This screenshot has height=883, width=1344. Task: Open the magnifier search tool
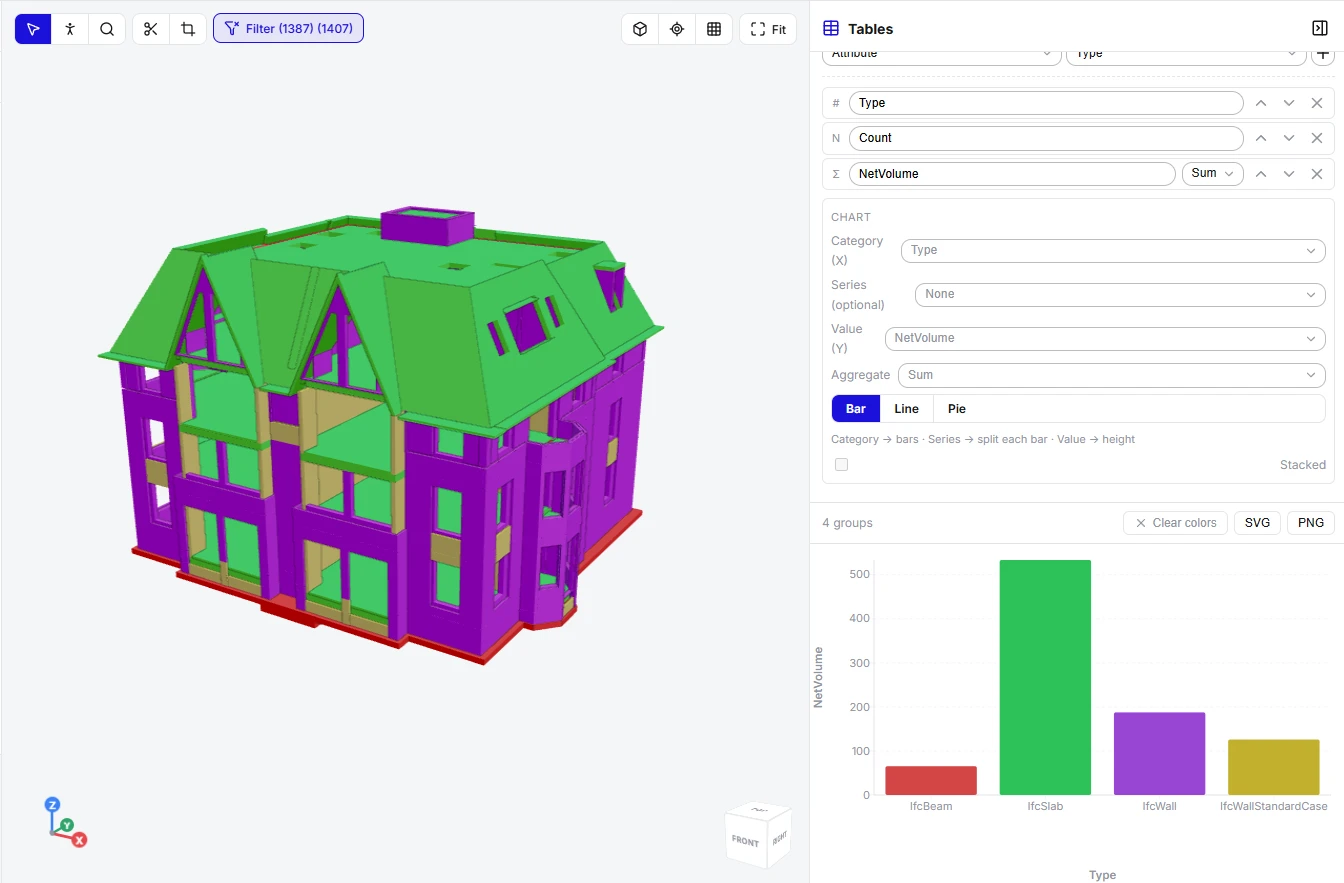(107, 29)
